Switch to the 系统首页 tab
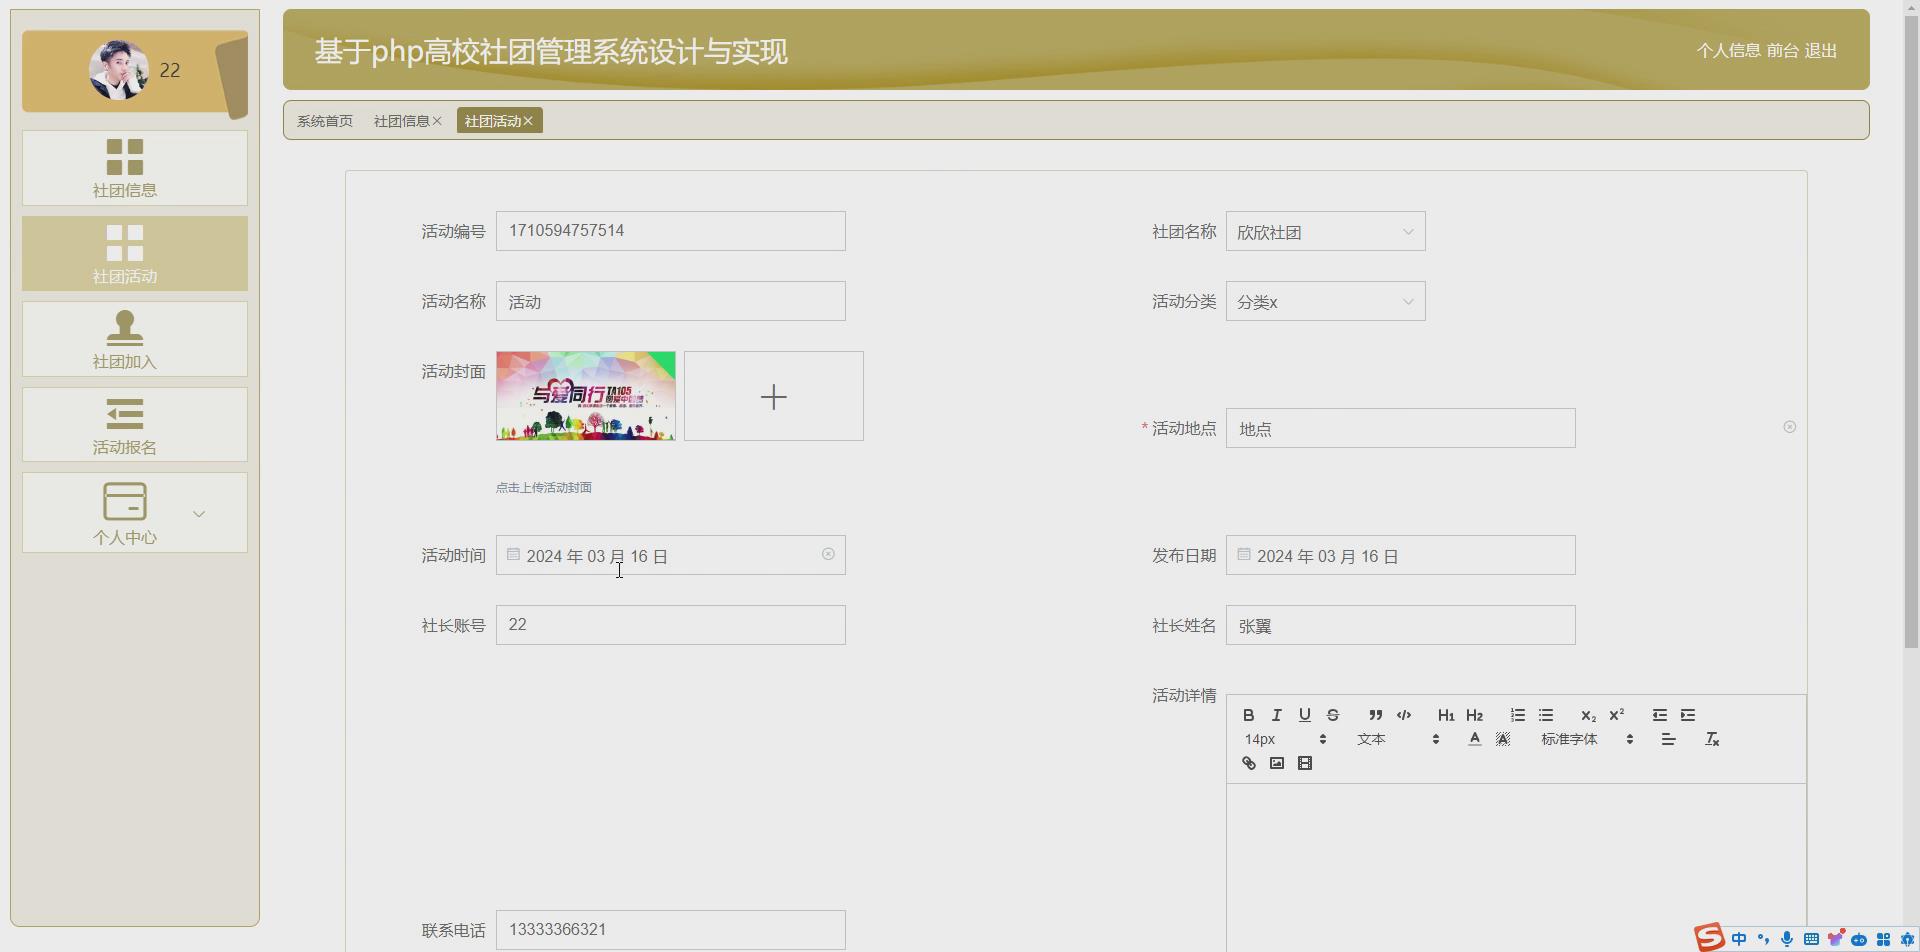The image size is (1920, 952). [x=324, y=120]
